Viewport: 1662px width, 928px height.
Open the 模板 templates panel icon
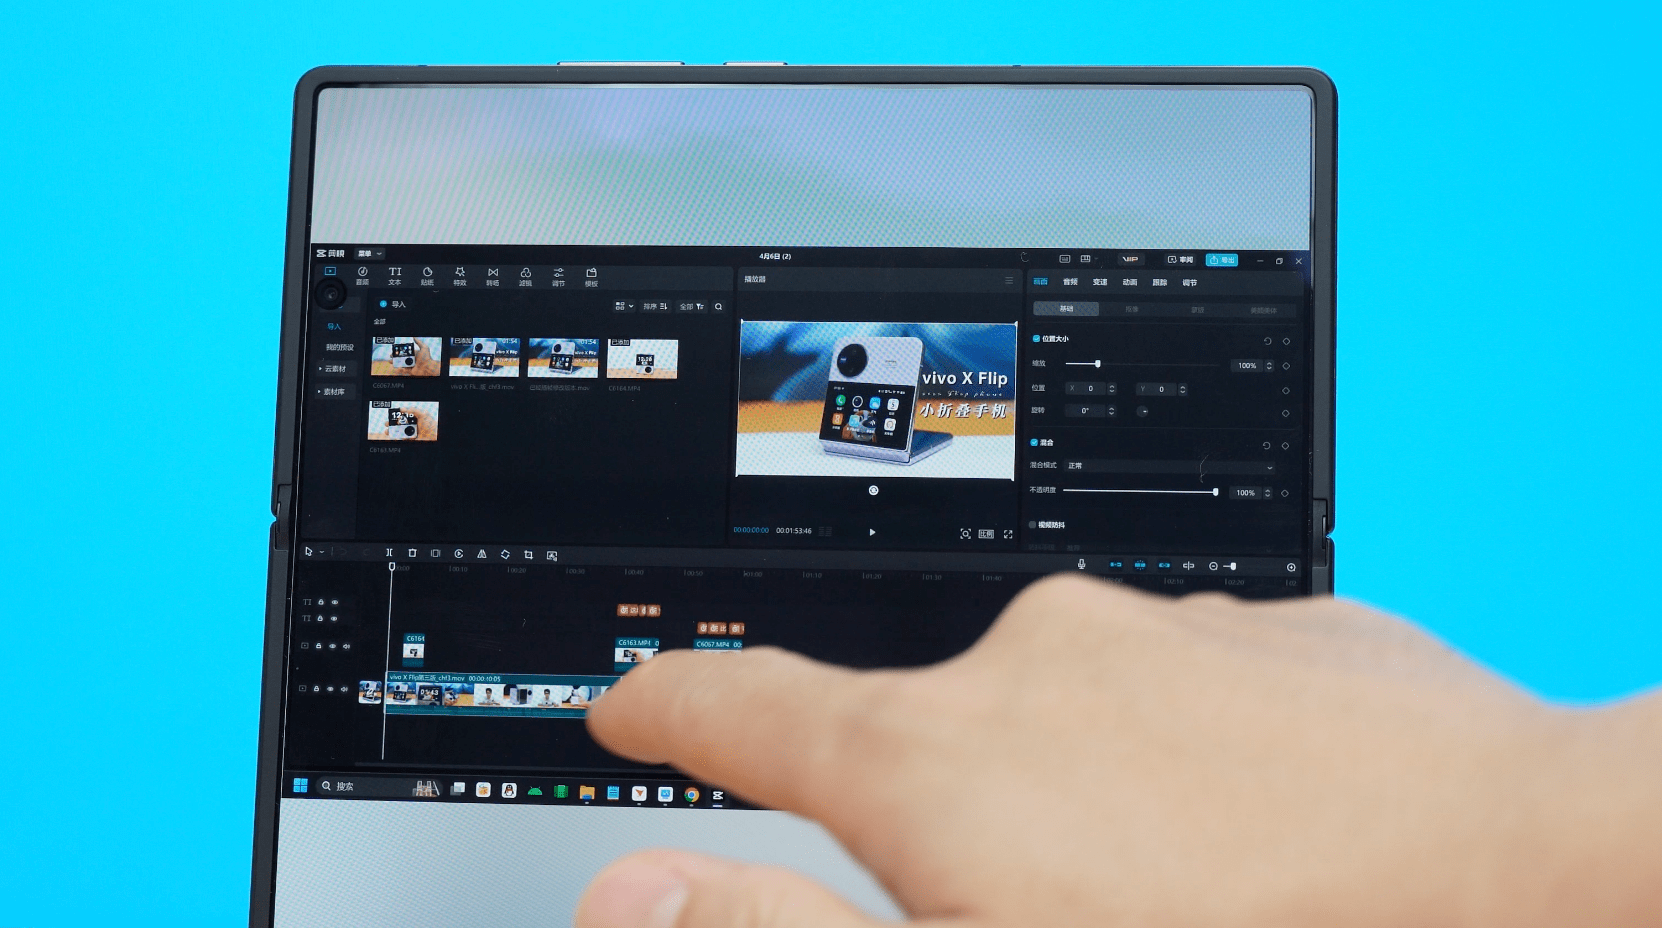591,277
